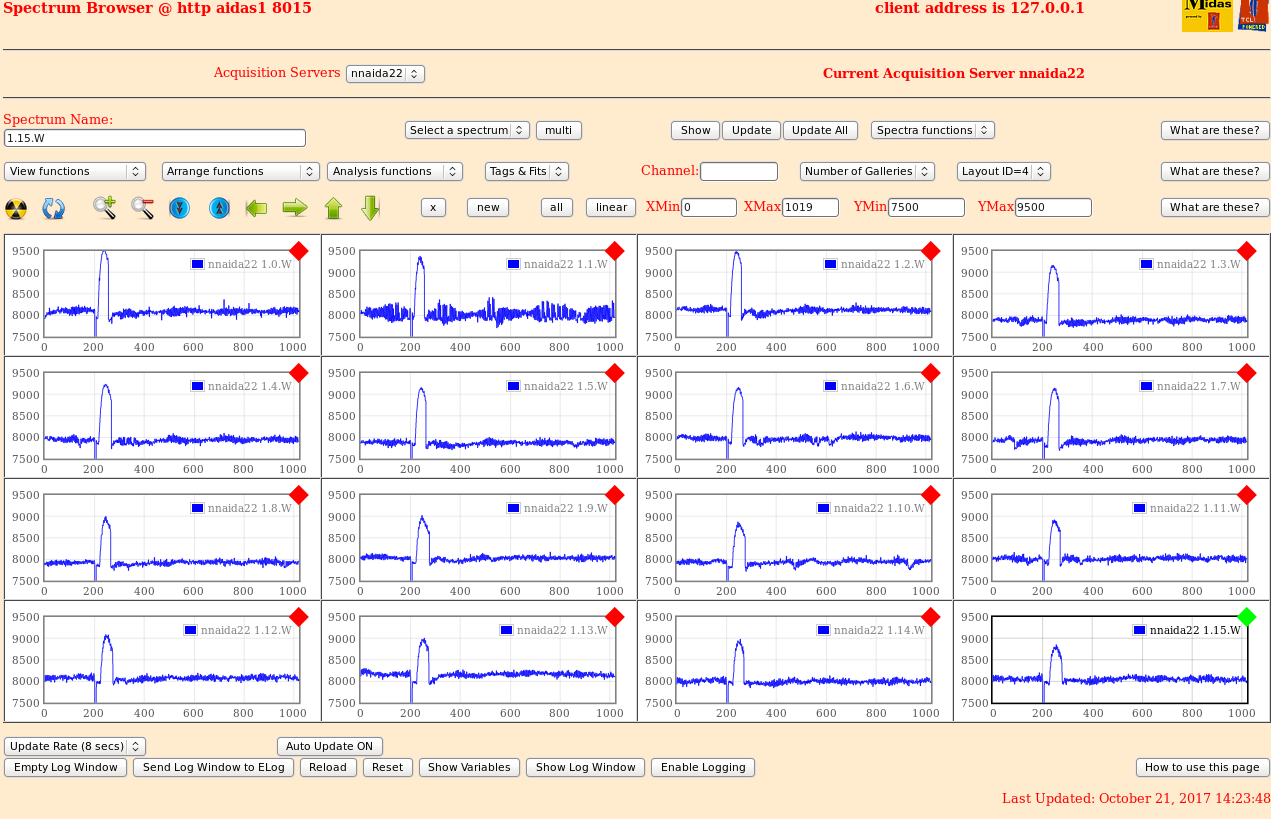Viewport: 1271px width, 819px height.
Task: Shift spectra left with green arrow
Action: 257,208
